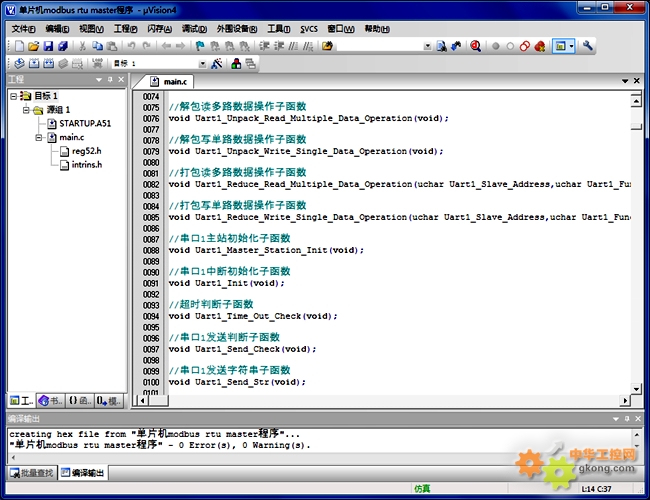The height and width of the screenshot is (500, 650).
Task: Switch to the templates (模..) panel tab
Action: (x=109, y=400)
